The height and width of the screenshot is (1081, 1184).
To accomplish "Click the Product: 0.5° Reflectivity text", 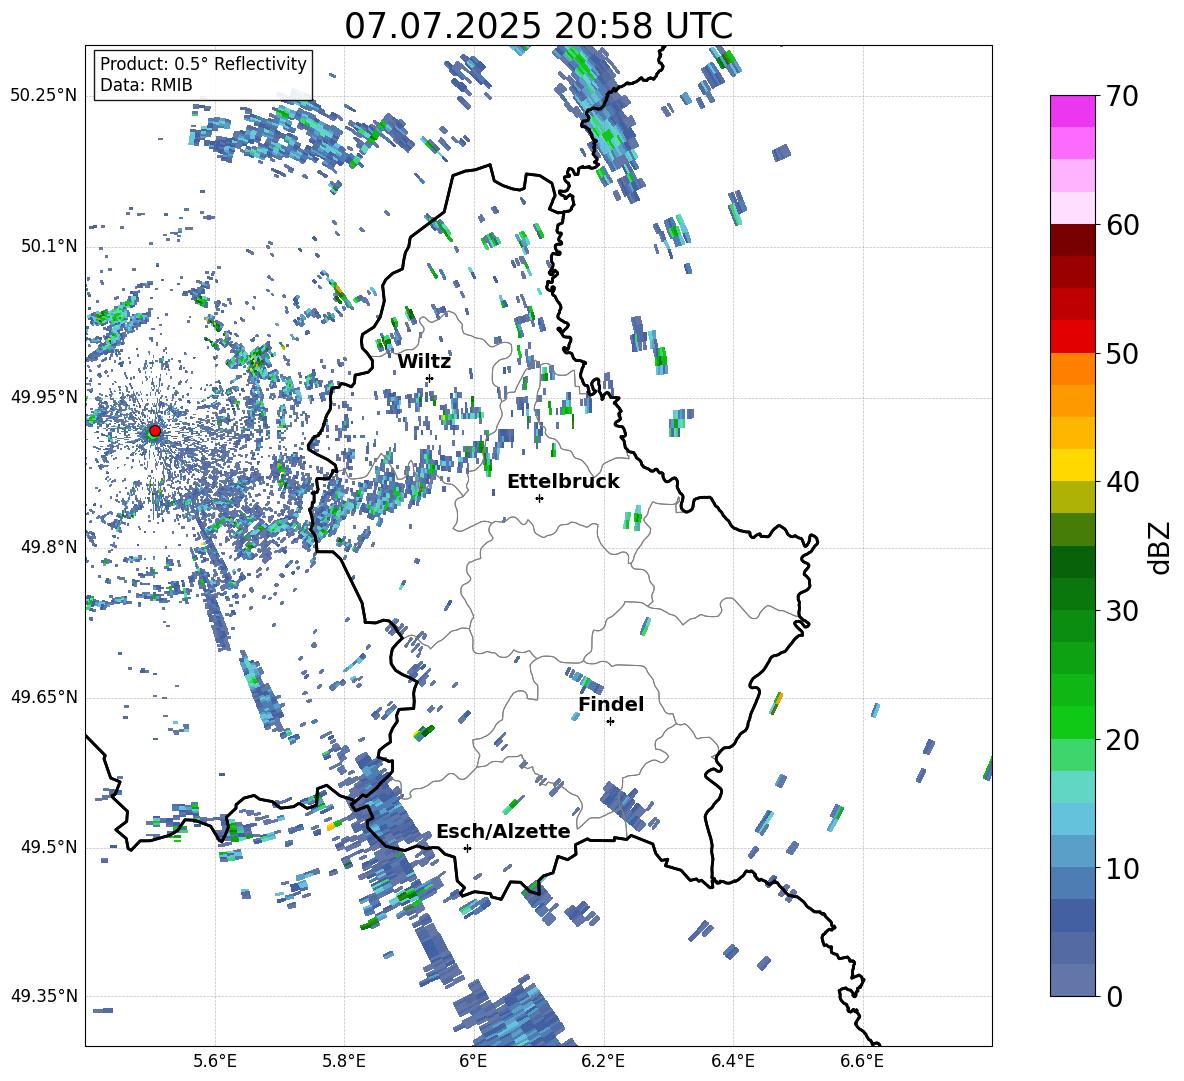I will click(203, 64).
